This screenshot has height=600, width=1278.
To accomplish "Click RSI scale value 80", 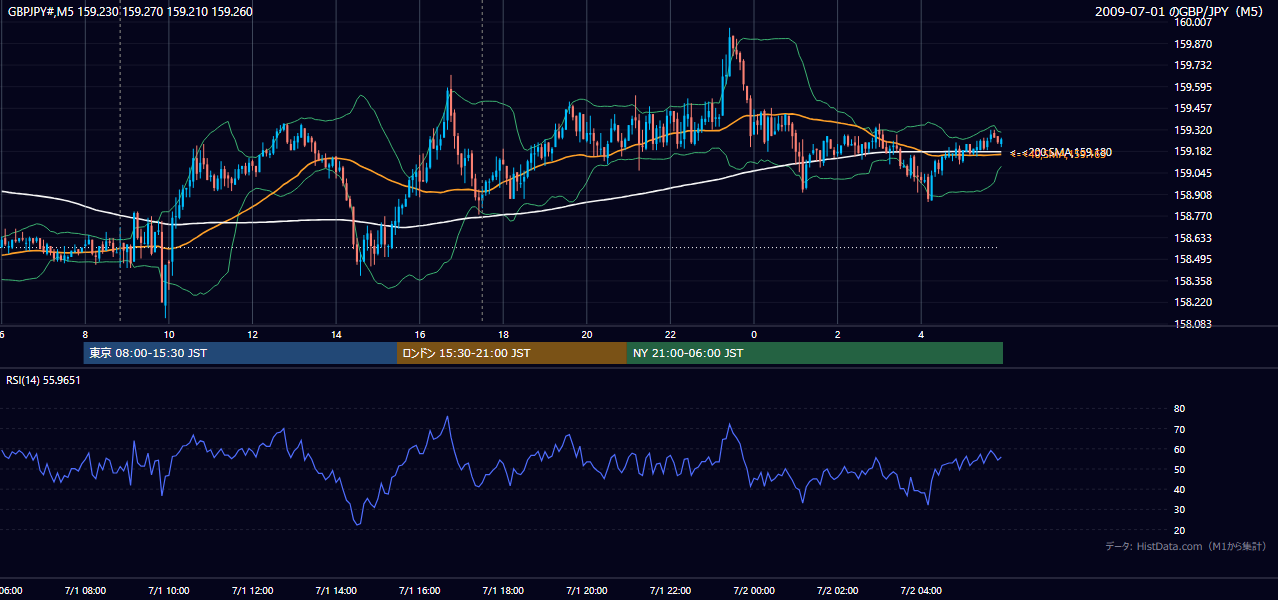I will (x=1179, y=409).
